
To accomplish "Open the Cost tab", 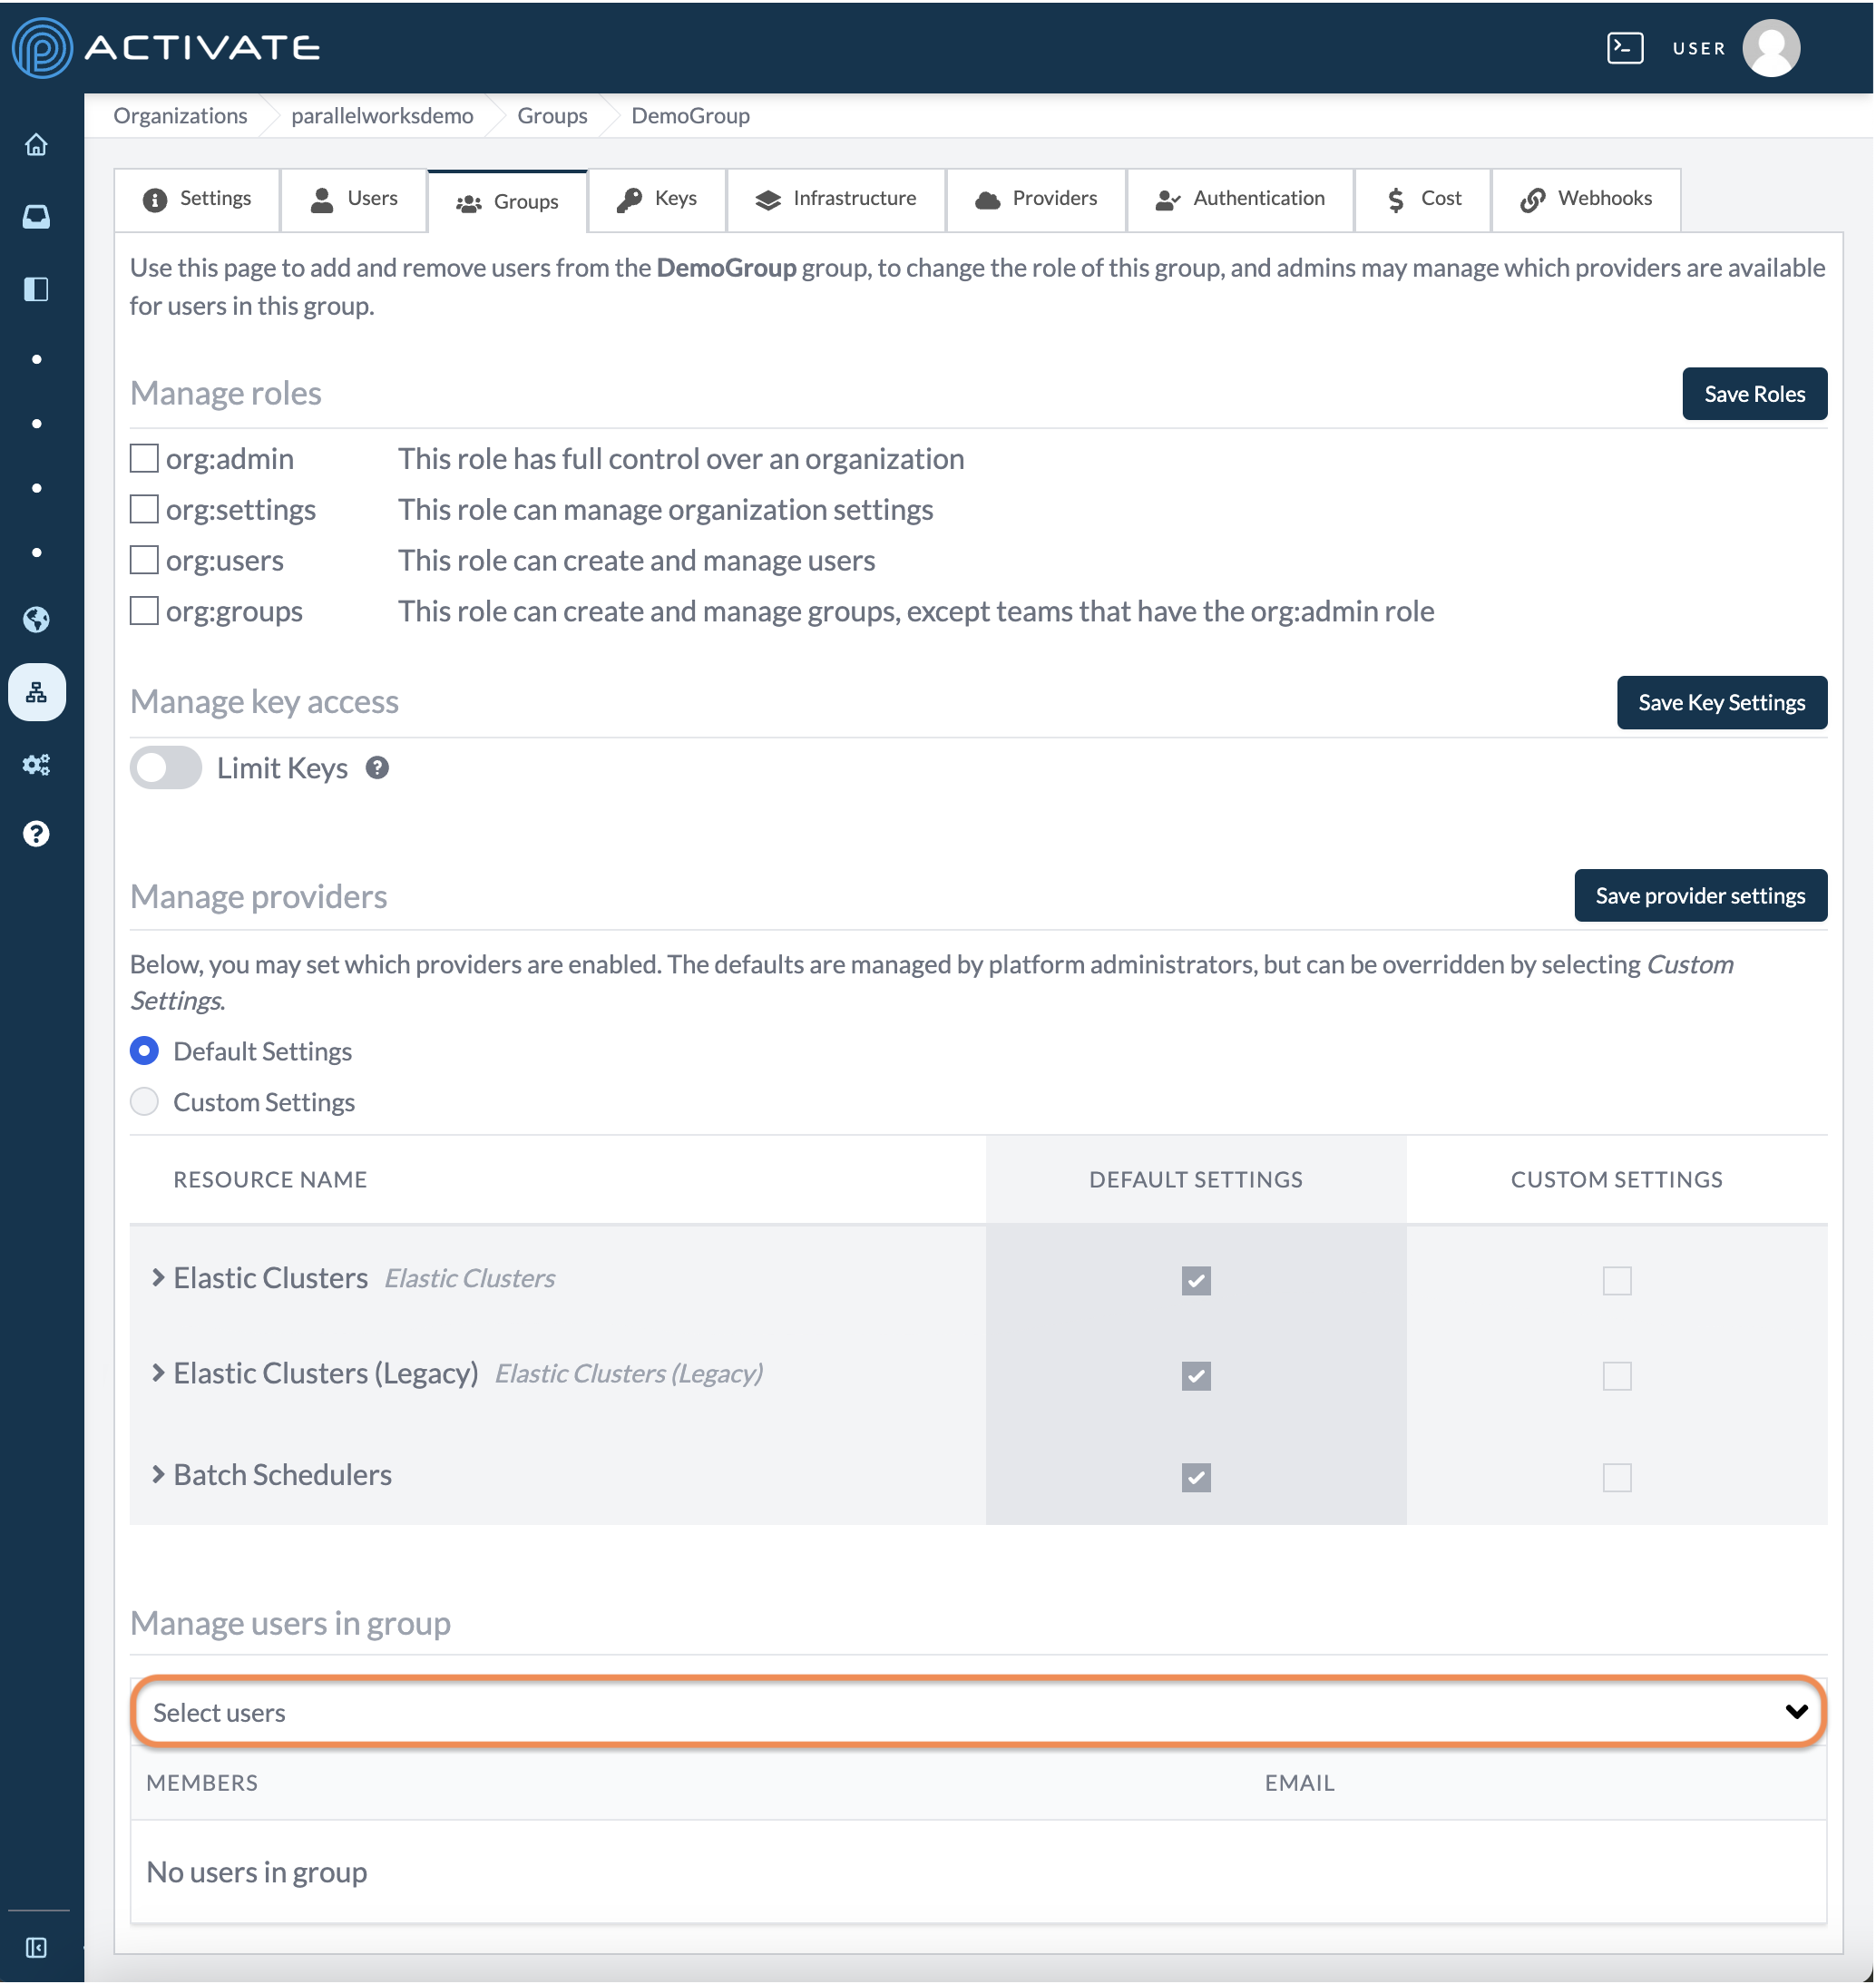I will point(1422,200).
